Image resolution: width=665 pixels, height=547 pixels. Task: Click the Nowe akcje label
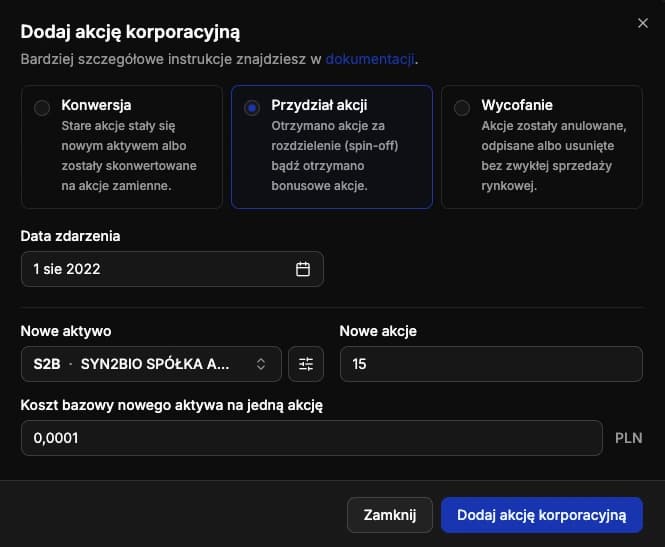378,331
